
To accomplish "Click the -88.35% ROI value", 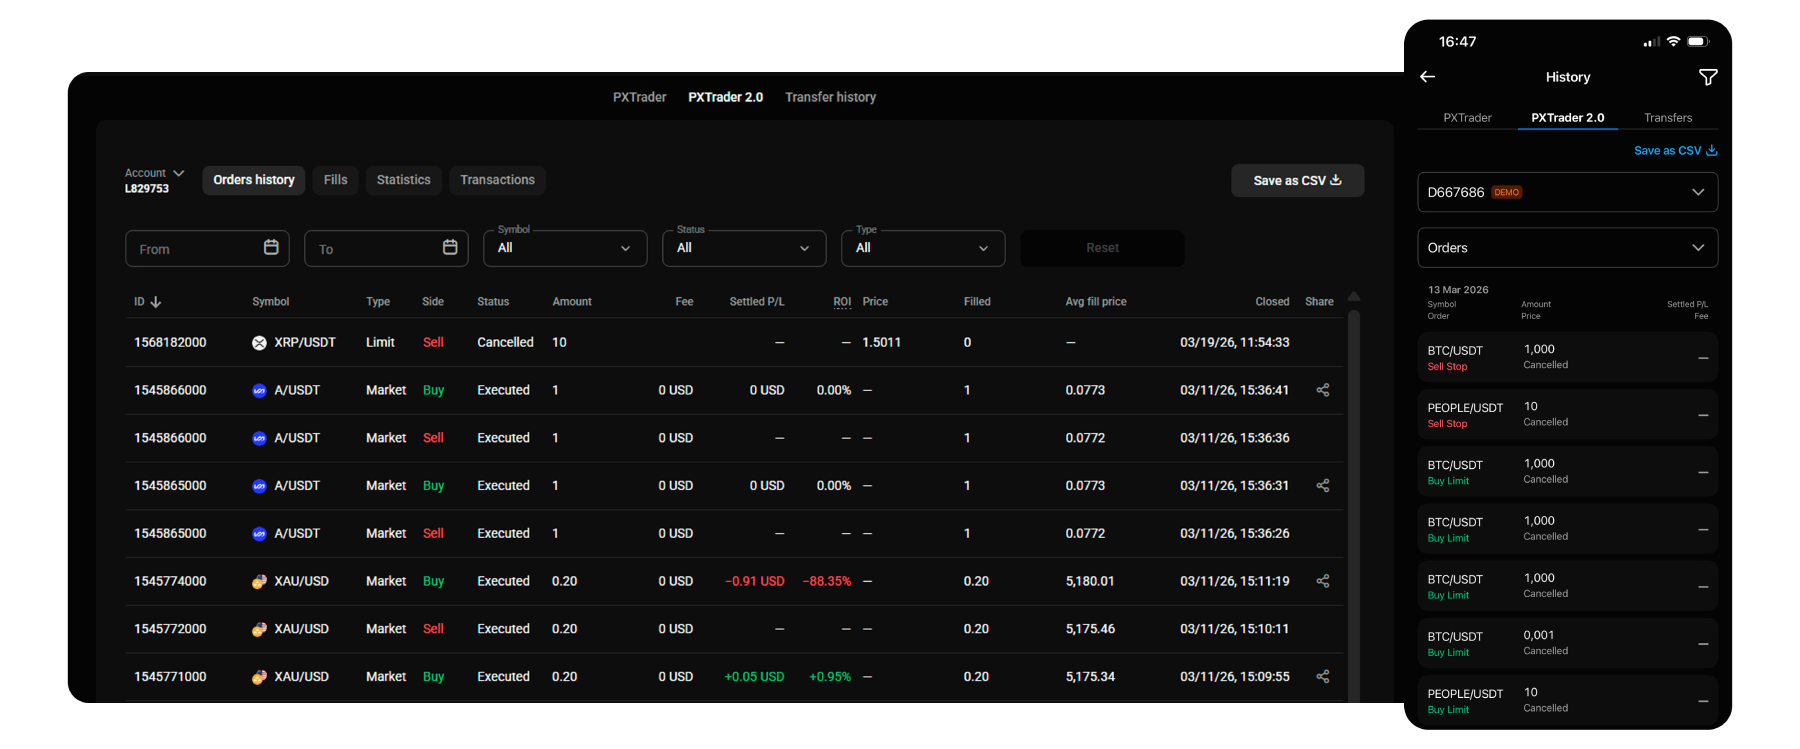I will click(x=827, y=581).
